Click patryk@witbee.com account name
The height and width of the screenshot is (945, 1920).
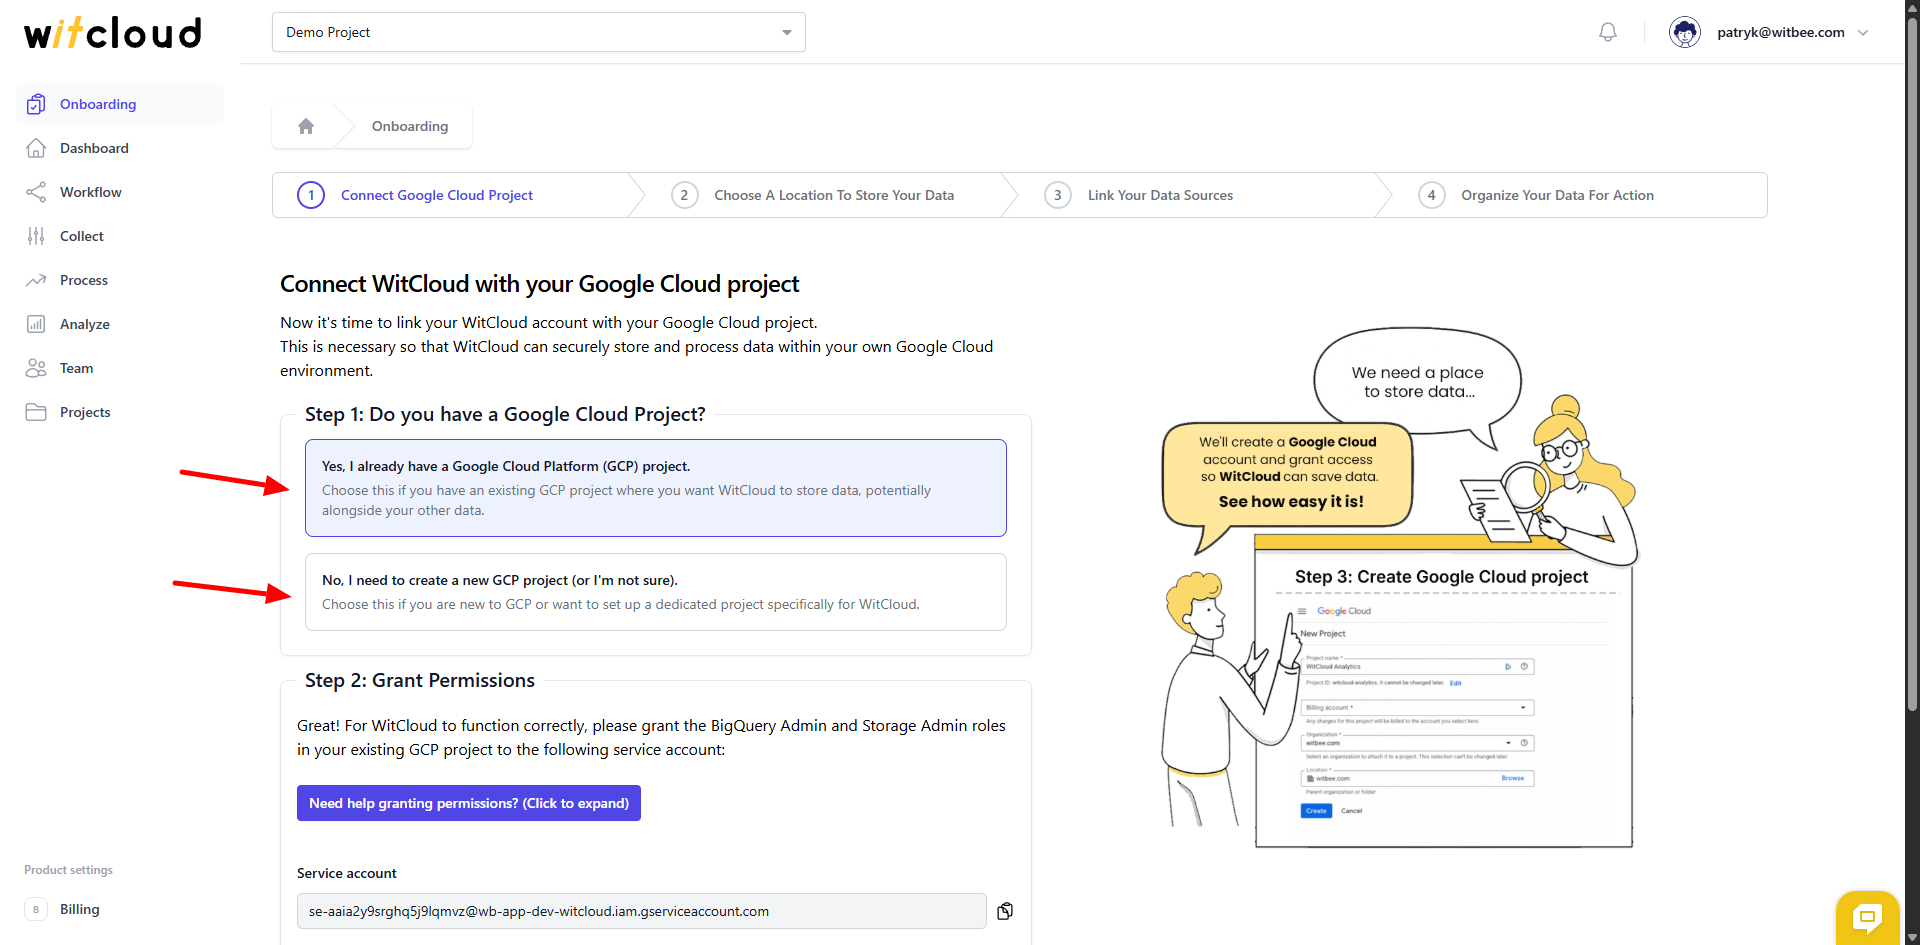(1781, 32)
